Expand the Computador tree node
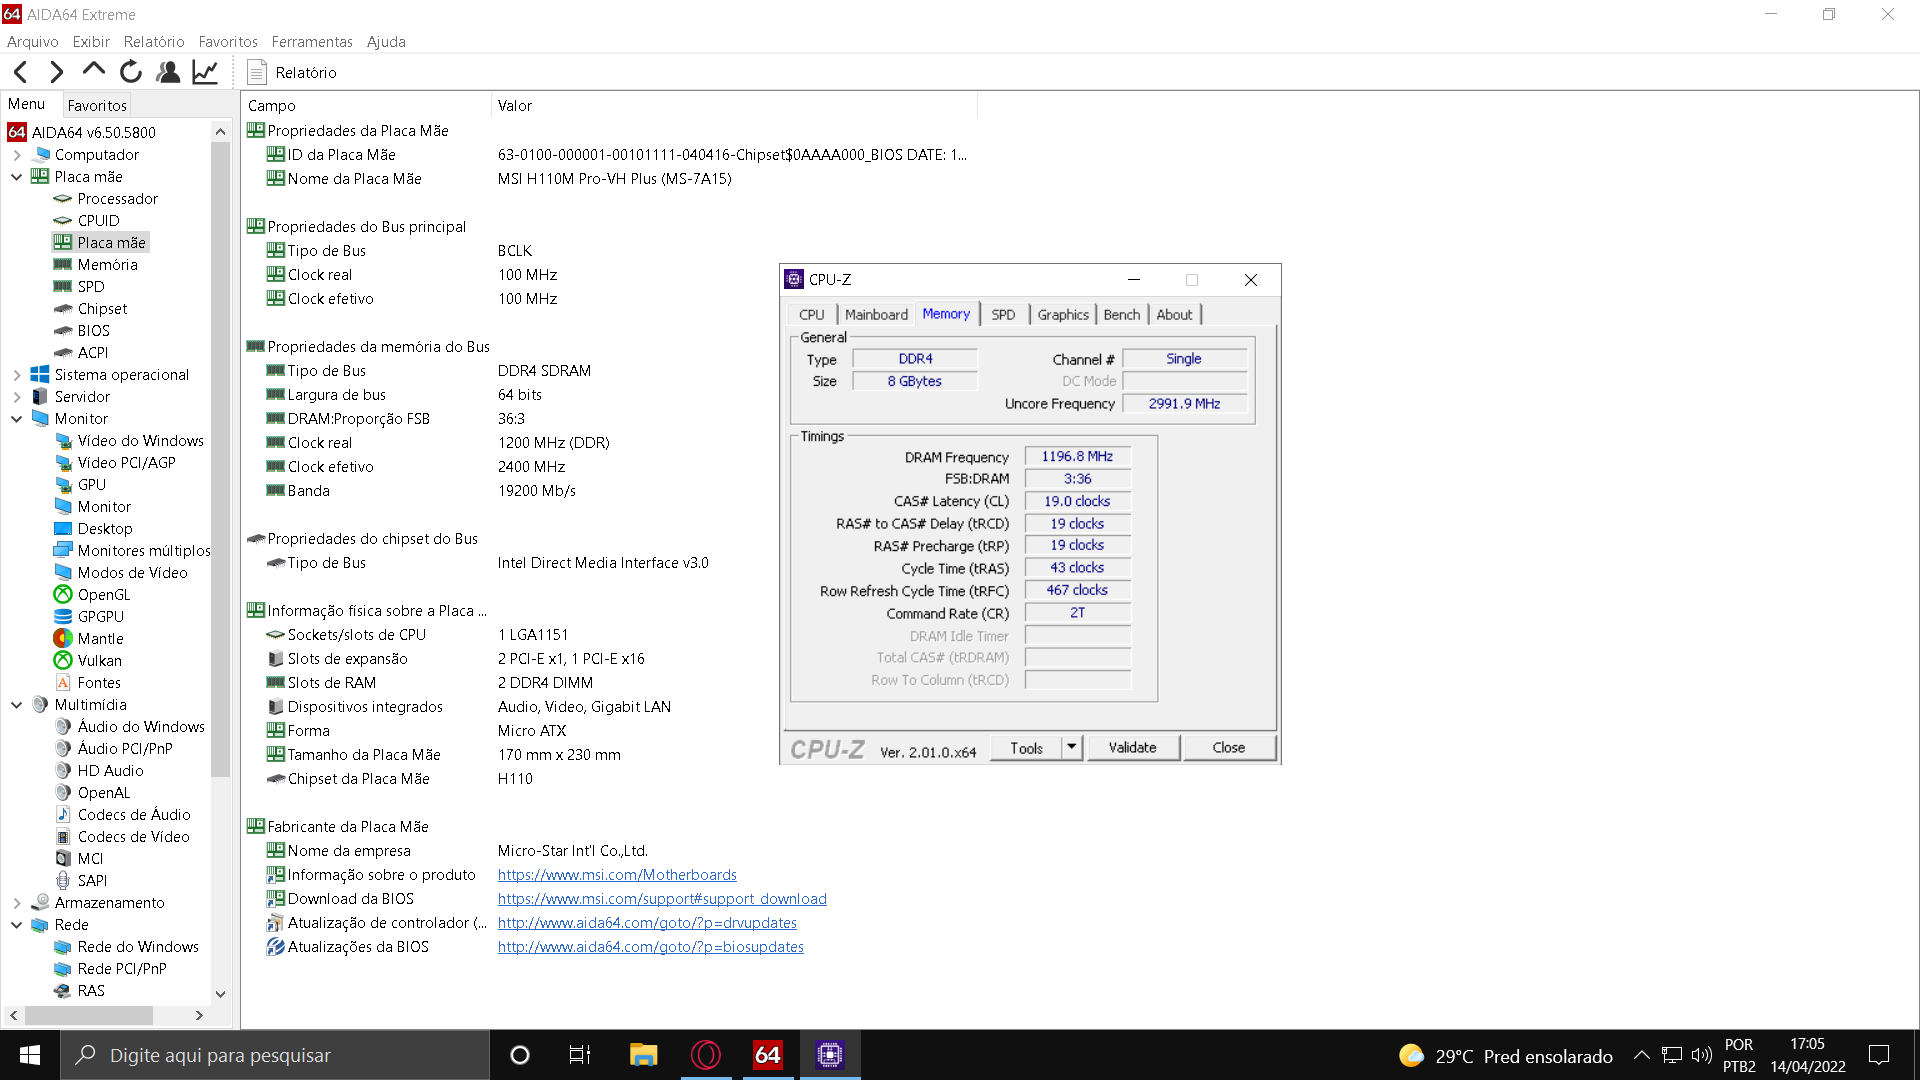Viewport: 1920px width, 1080px height. pos(17,155)
